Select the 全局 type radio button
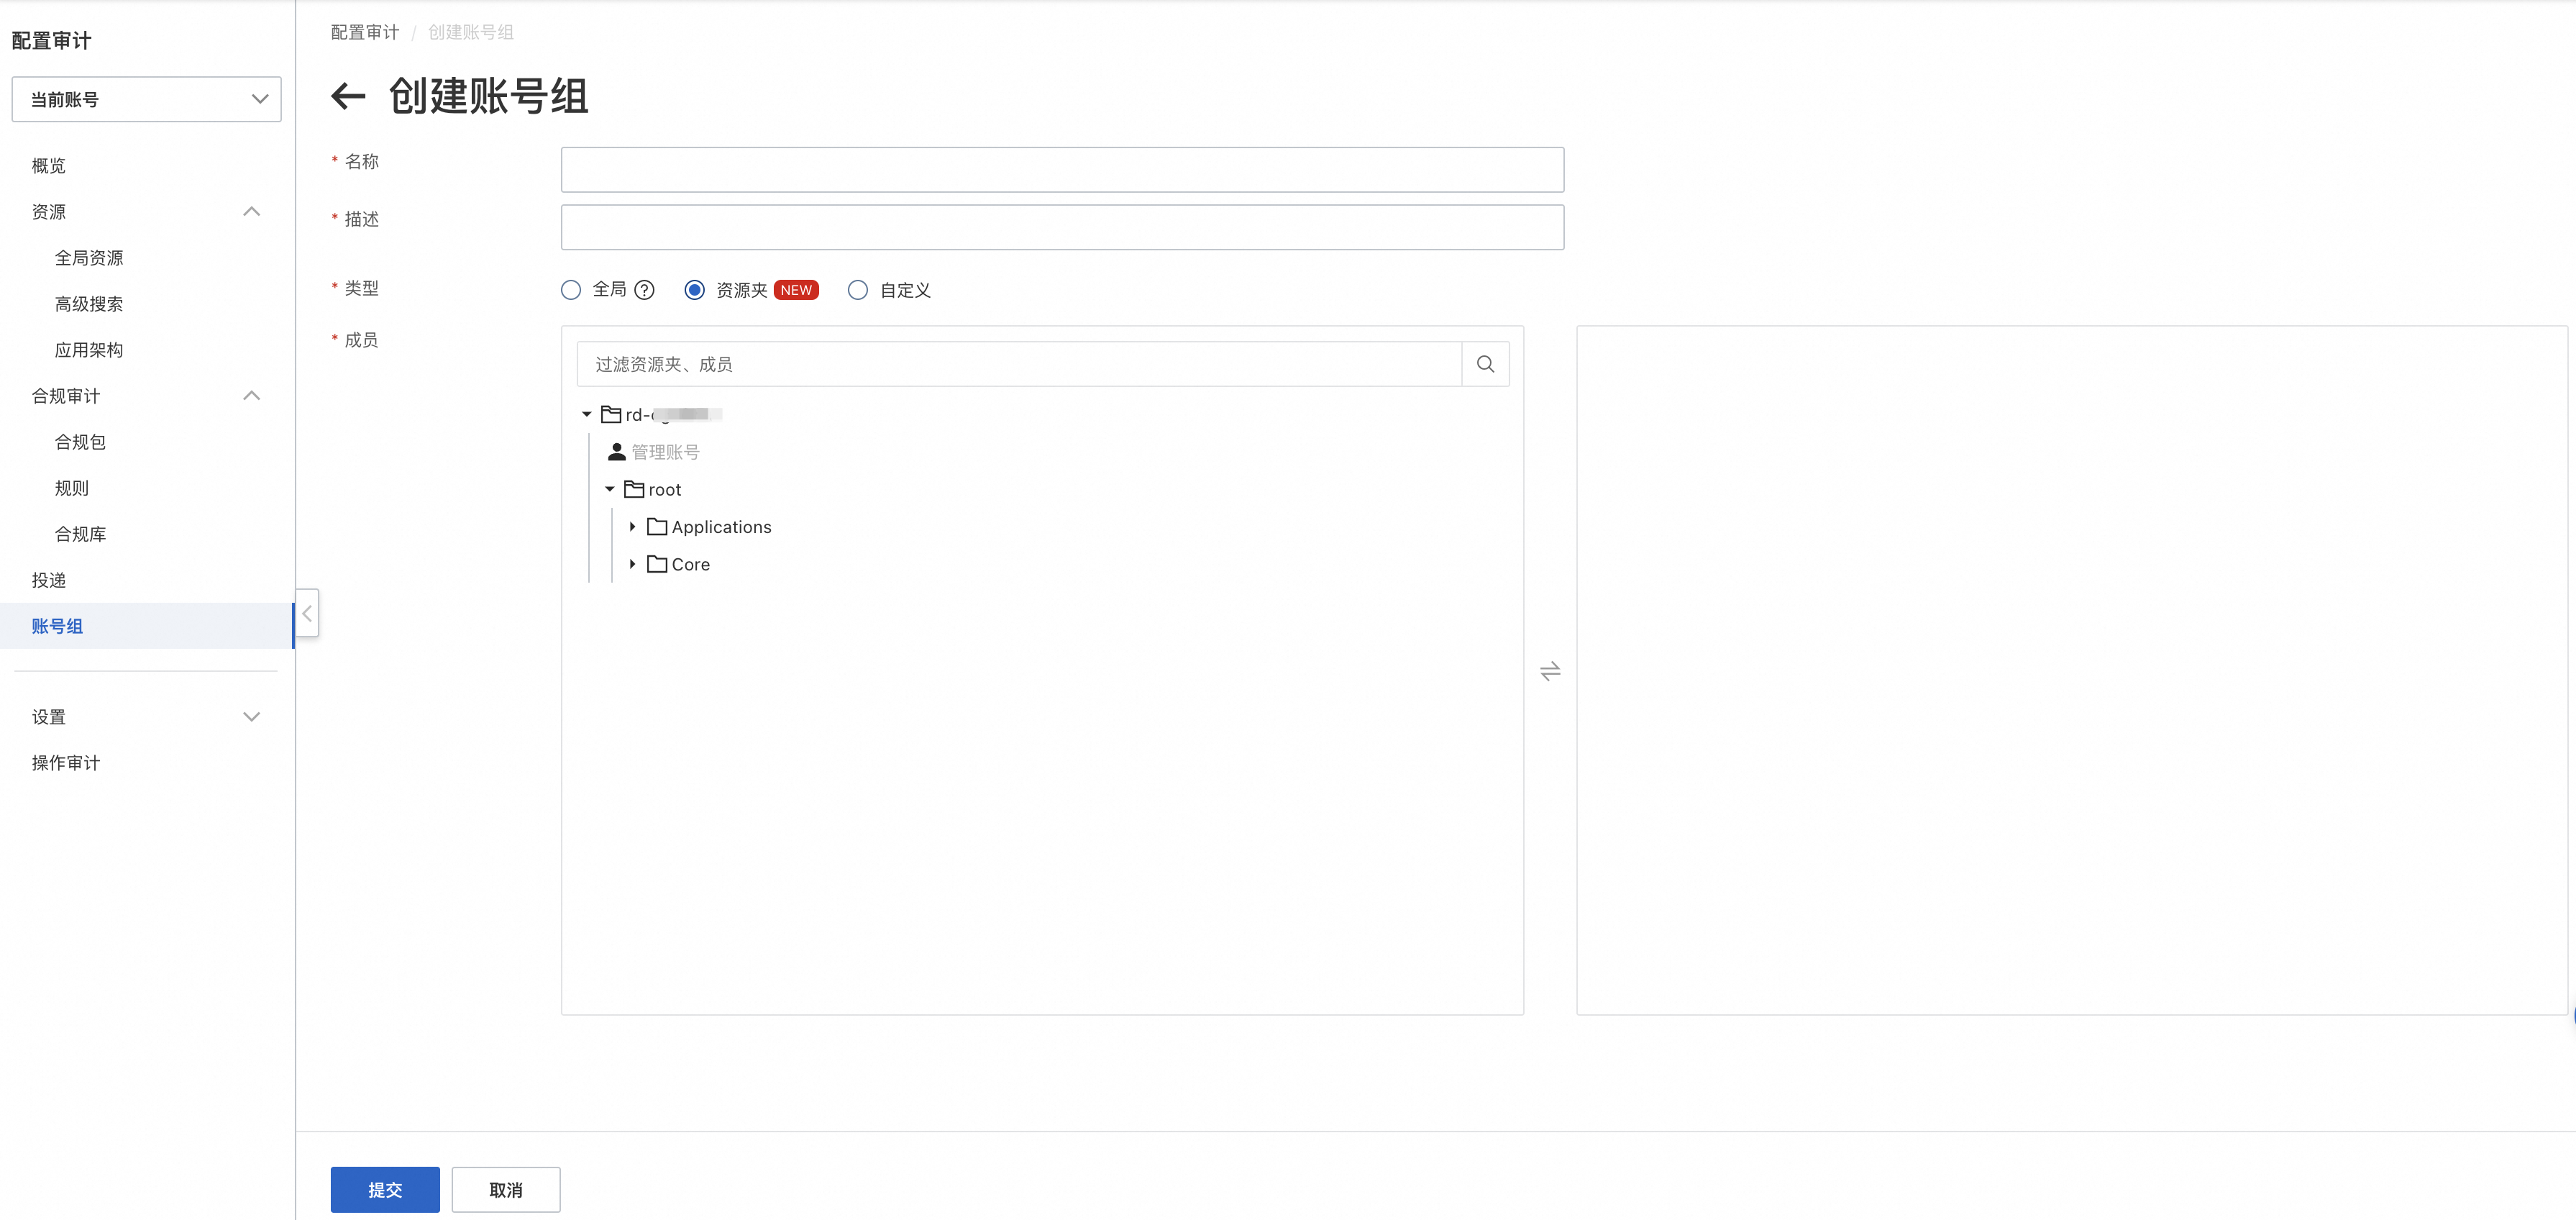Image resolution: width=2576 pixels, height=1220 pixels. [571, 290]
